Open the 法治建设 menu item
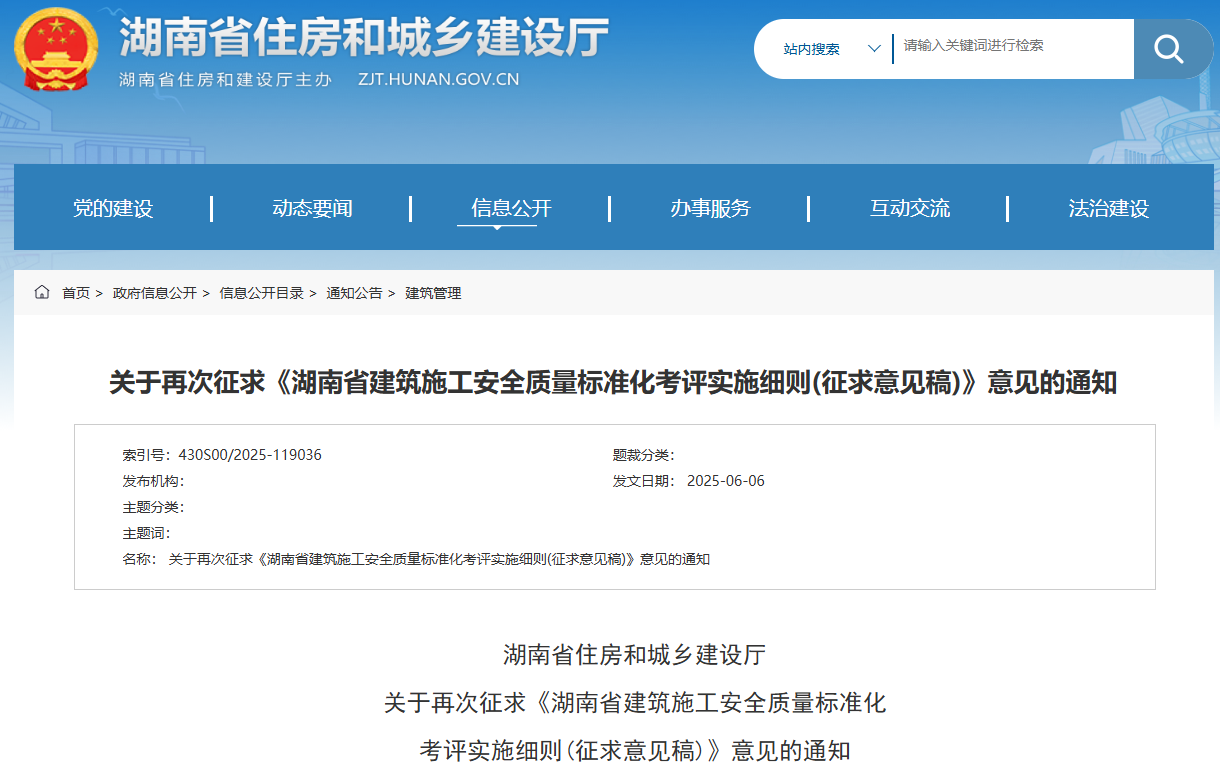 pyautogui.click(x=1108, y=208)
